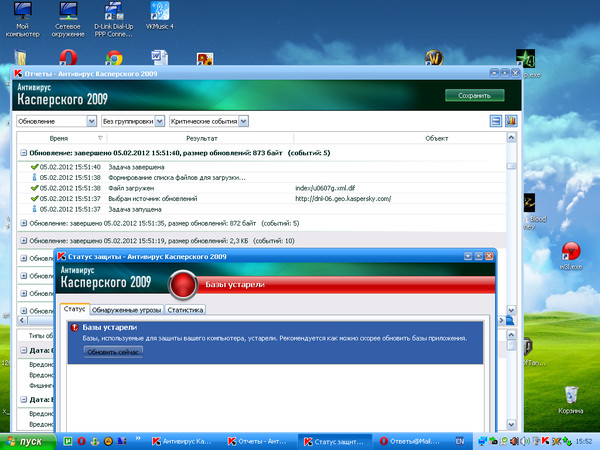
Task: Sort by the Результат column header
Action: 201,138
